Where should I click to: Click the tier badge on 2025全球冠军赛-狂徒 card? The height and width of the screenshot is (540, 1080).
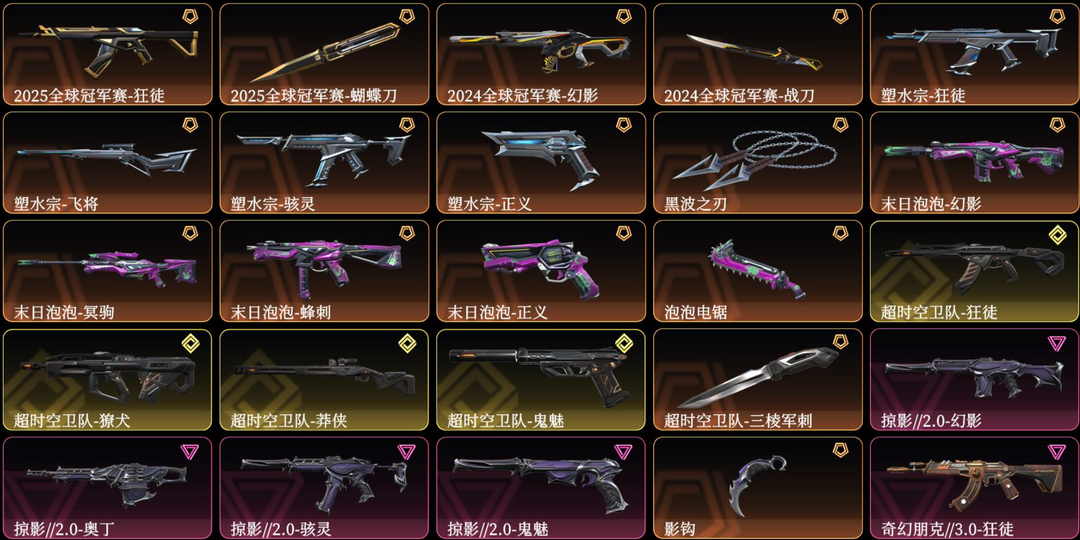(191, 17)
